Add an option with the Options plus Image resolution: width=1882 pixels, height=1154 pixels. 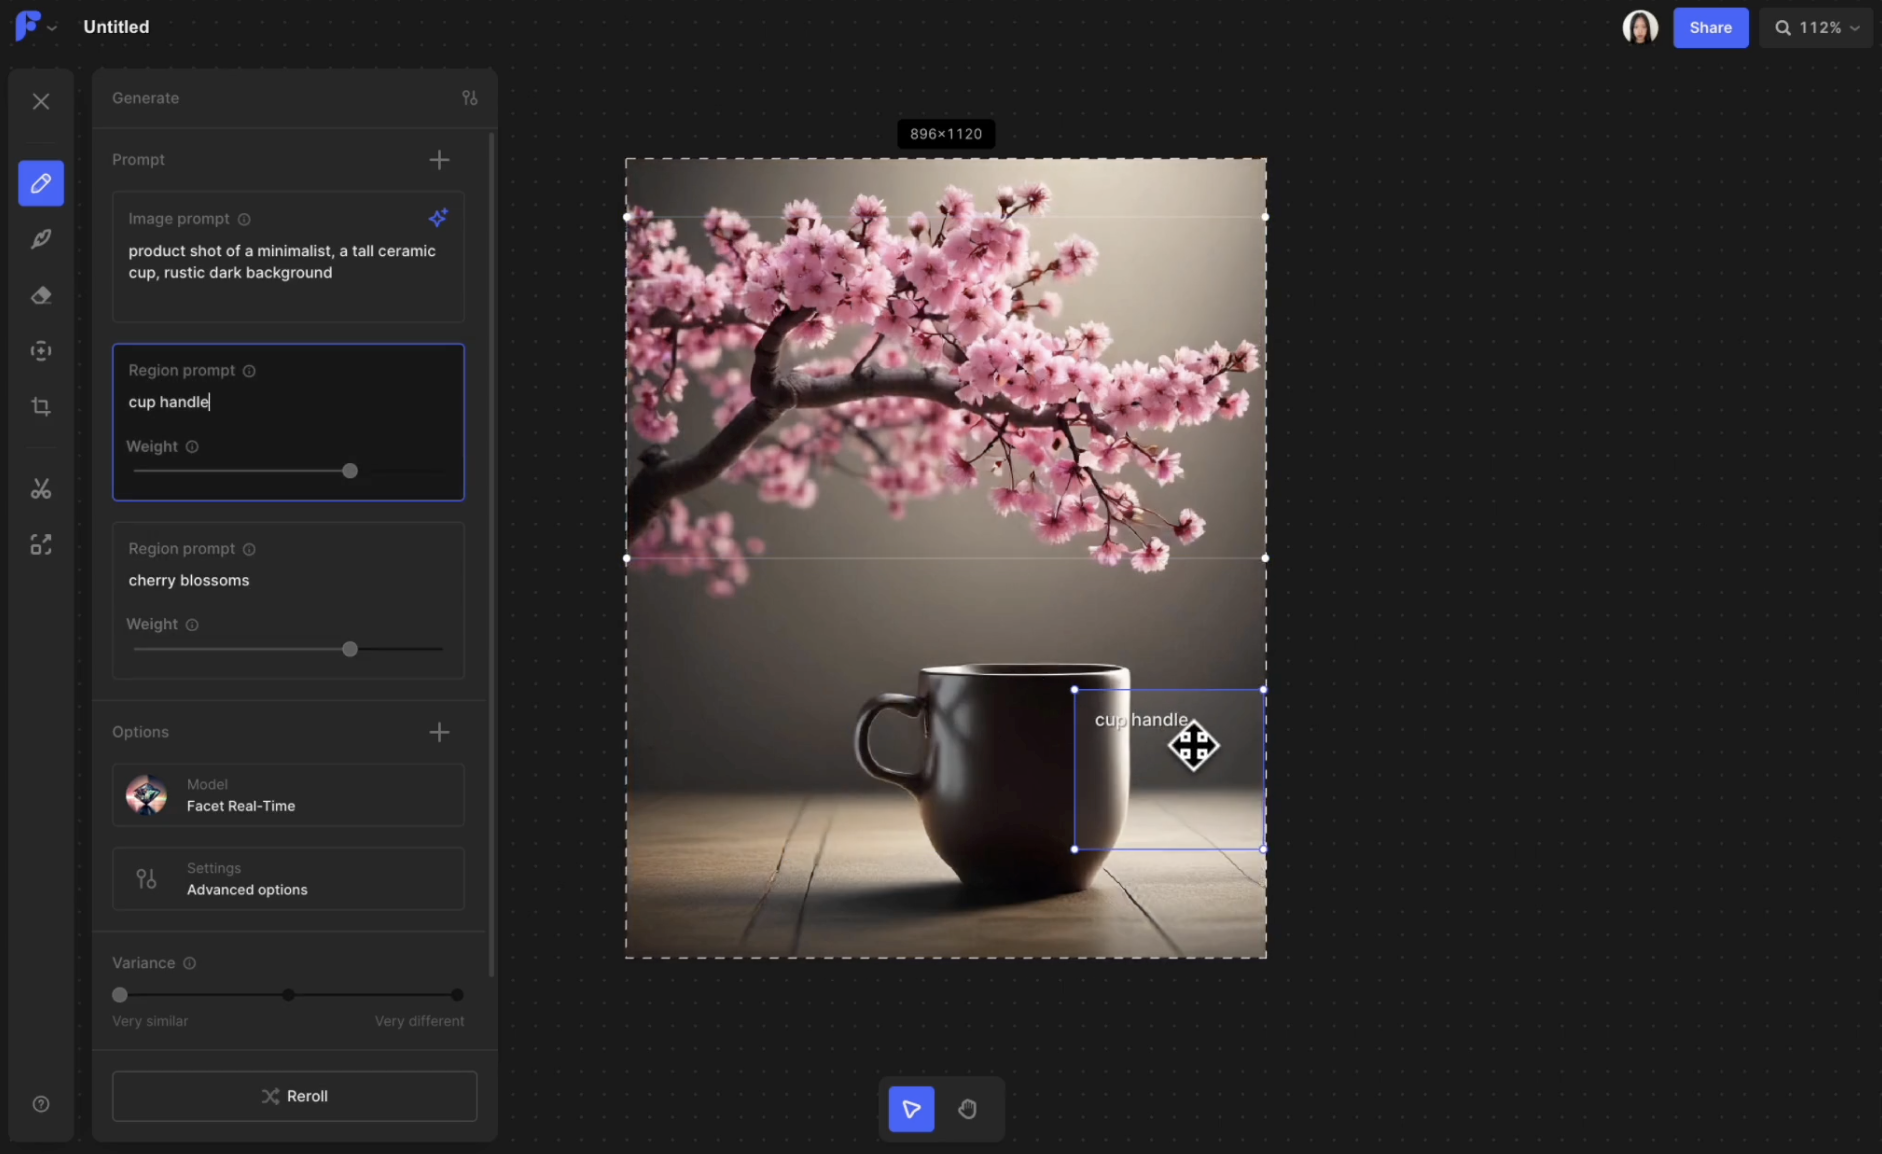pyautogui.click(x=439, y=732)
